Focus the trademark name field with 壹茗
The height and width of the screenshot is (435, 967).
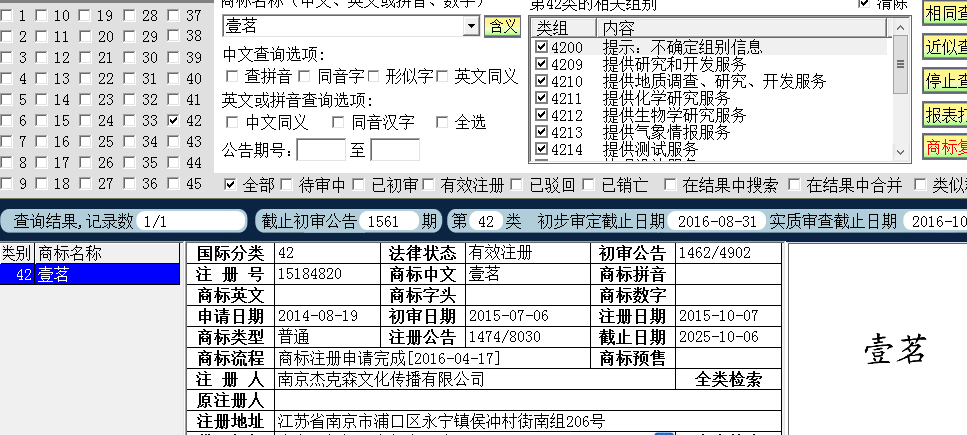[x=344, y=26]
